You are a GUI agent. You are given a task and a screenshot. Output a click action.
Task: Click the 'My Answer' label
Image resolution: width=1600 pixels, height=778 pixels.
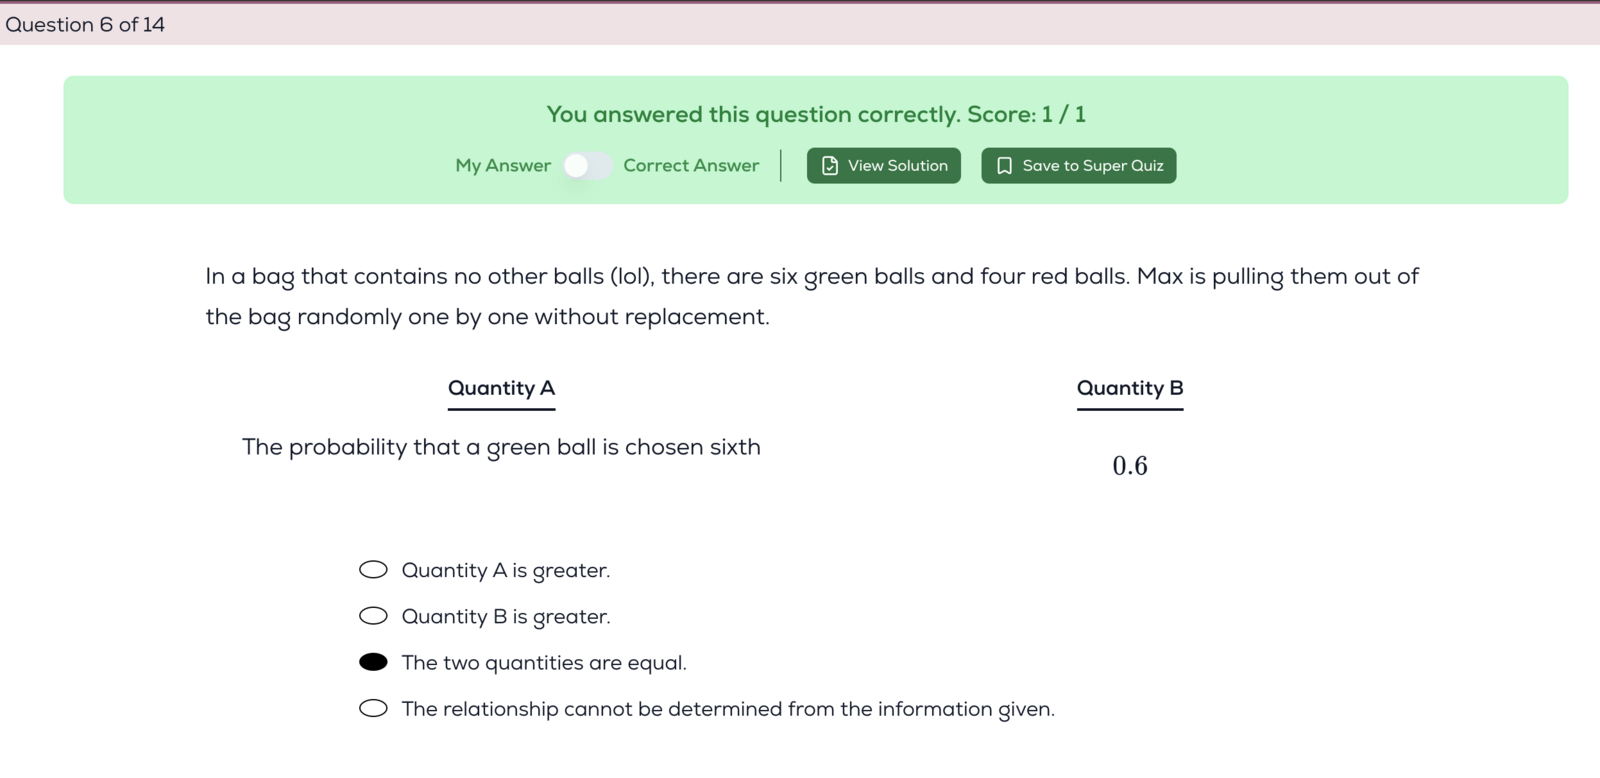503,166
